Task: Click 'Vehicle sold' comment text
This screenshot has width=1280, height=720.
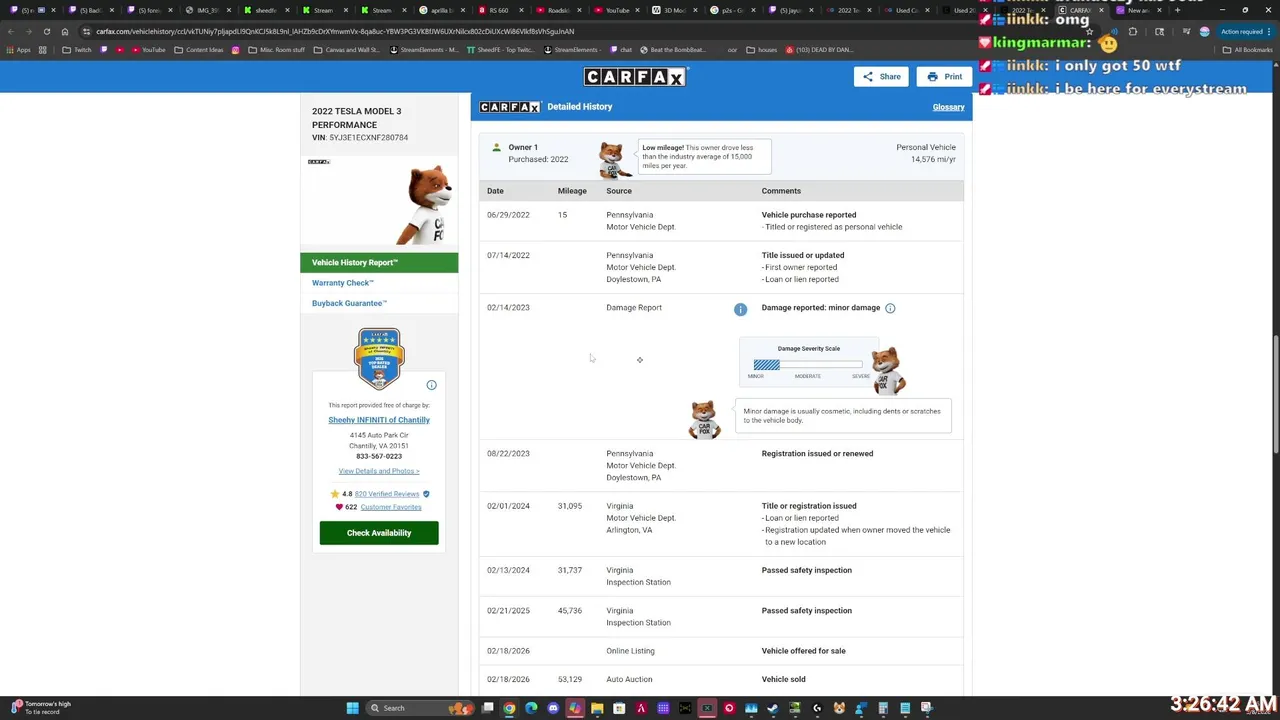Action: click(x=783, y=680)
